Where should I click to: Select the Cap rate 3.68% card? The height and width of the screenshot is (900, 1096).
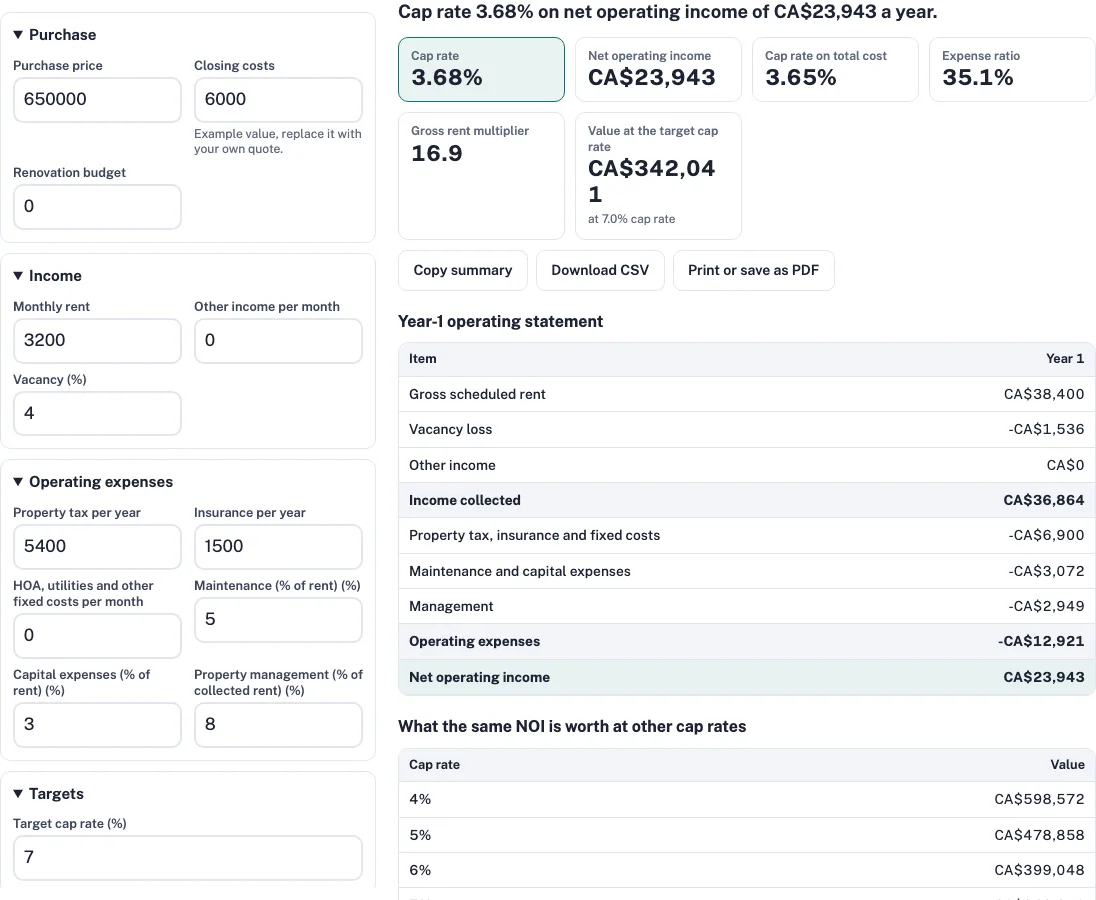tap(481, 69)
